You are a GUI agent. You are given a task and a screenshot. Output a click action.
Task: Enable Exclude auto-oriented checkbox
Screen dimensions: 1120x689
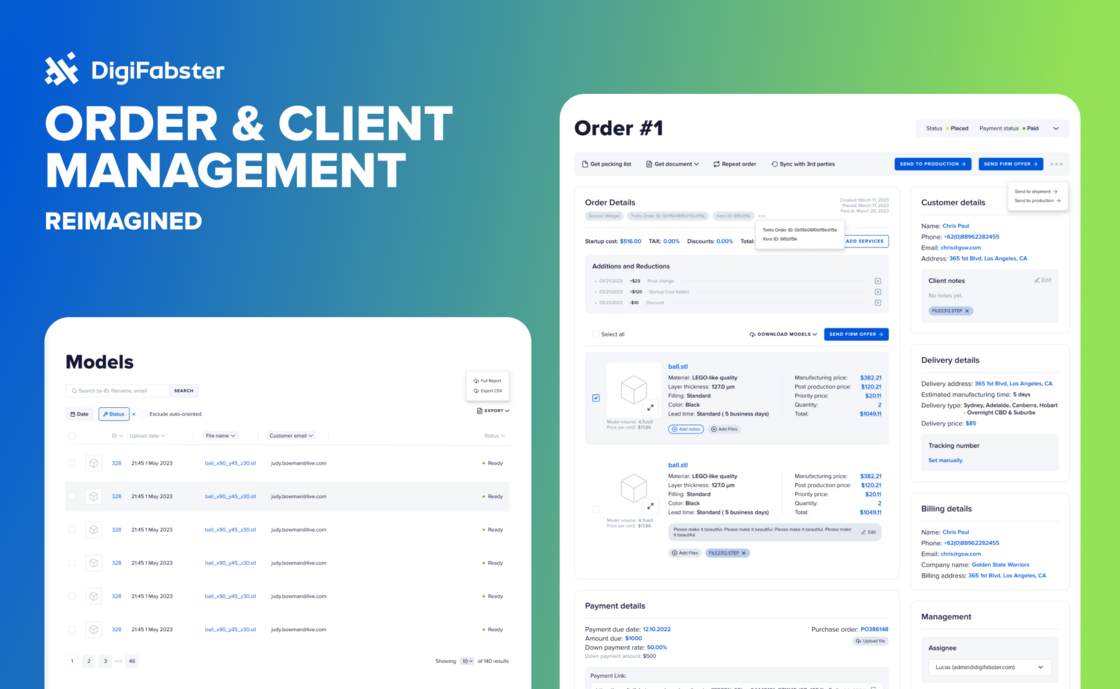[x=143, y=414]
